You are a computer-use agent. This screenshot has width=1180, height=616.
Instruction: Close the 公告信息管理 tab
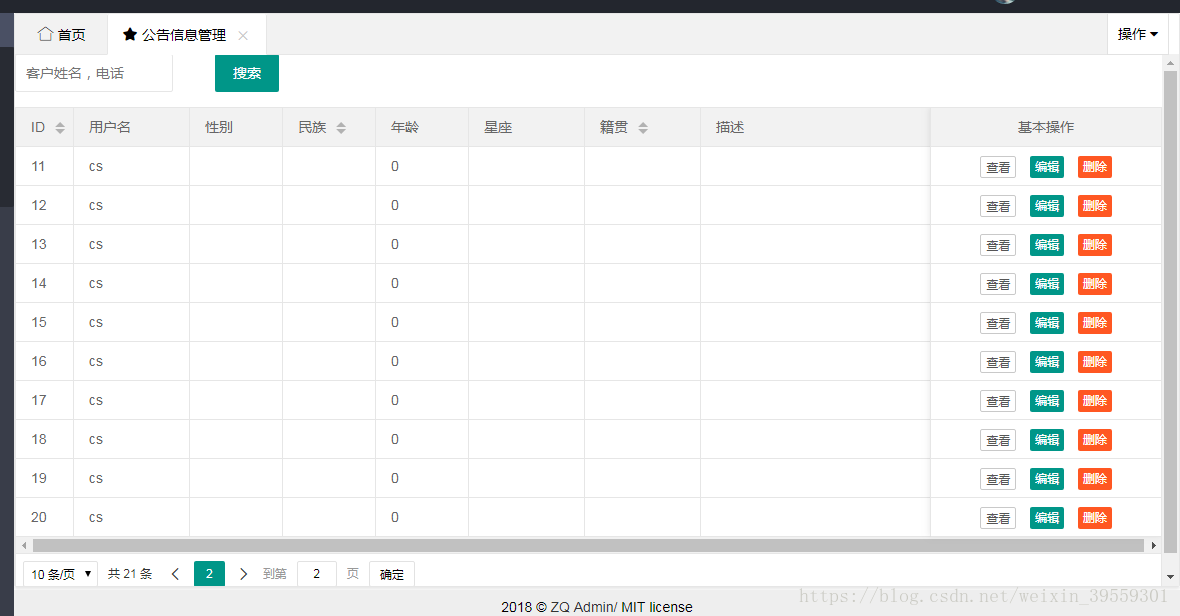click(x=243, y=35)
